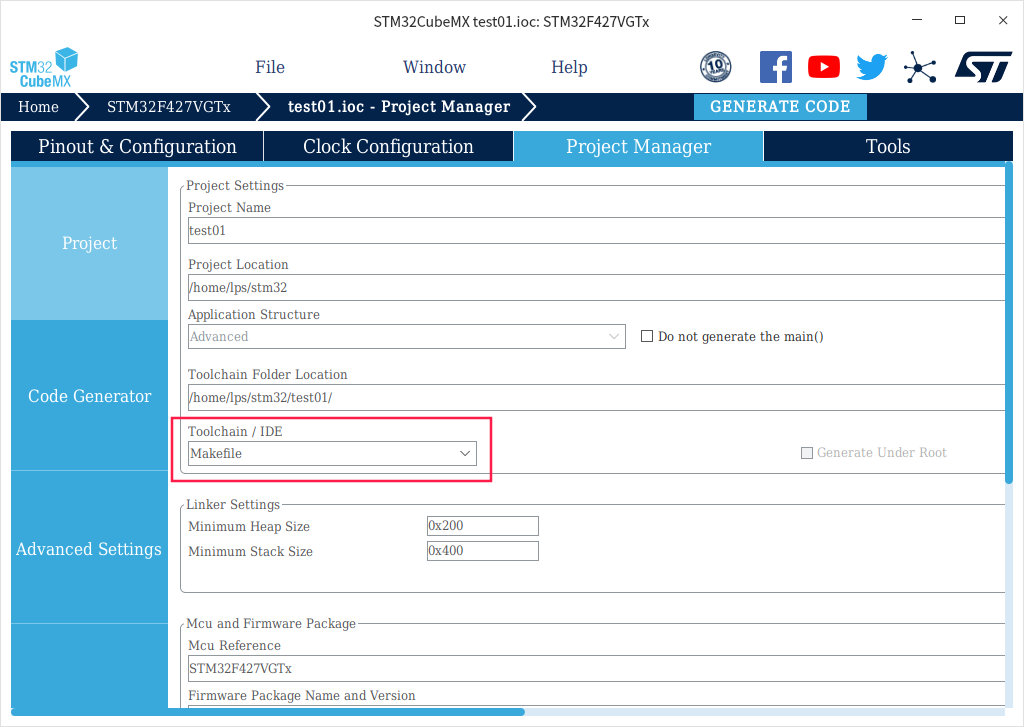1024x727 pixels.
Task: Open the Application Structure dropdown
Action: pos(406,336)
